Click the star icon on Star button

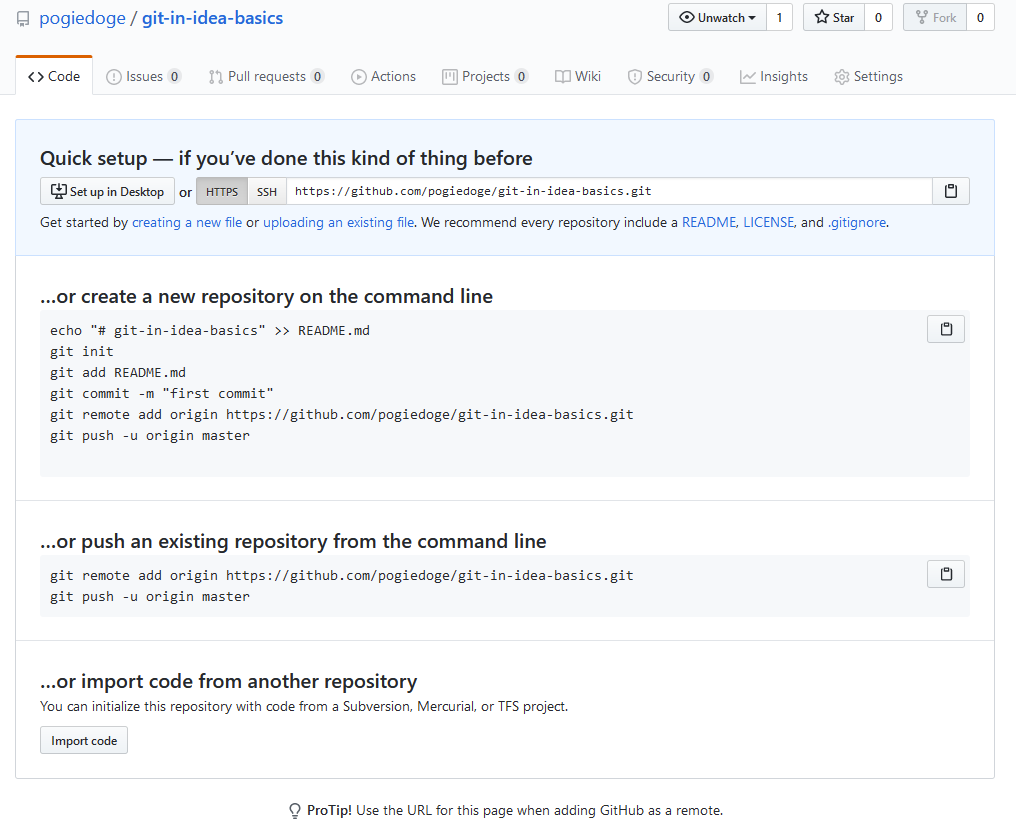(822, 17)
